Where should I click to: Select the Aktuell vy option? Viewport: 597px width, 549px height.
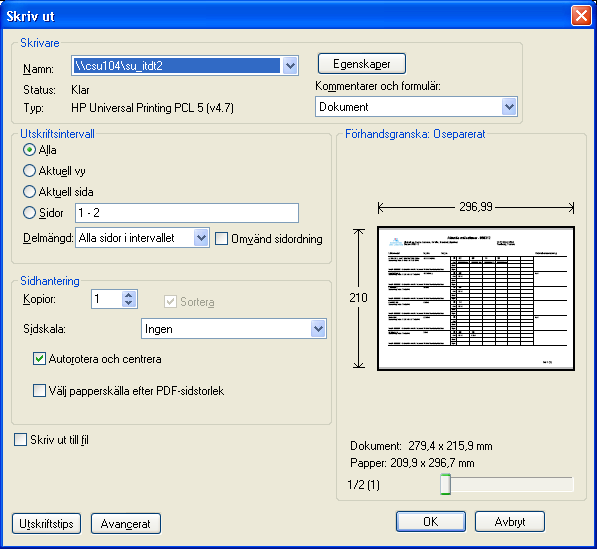coord(29,171)
